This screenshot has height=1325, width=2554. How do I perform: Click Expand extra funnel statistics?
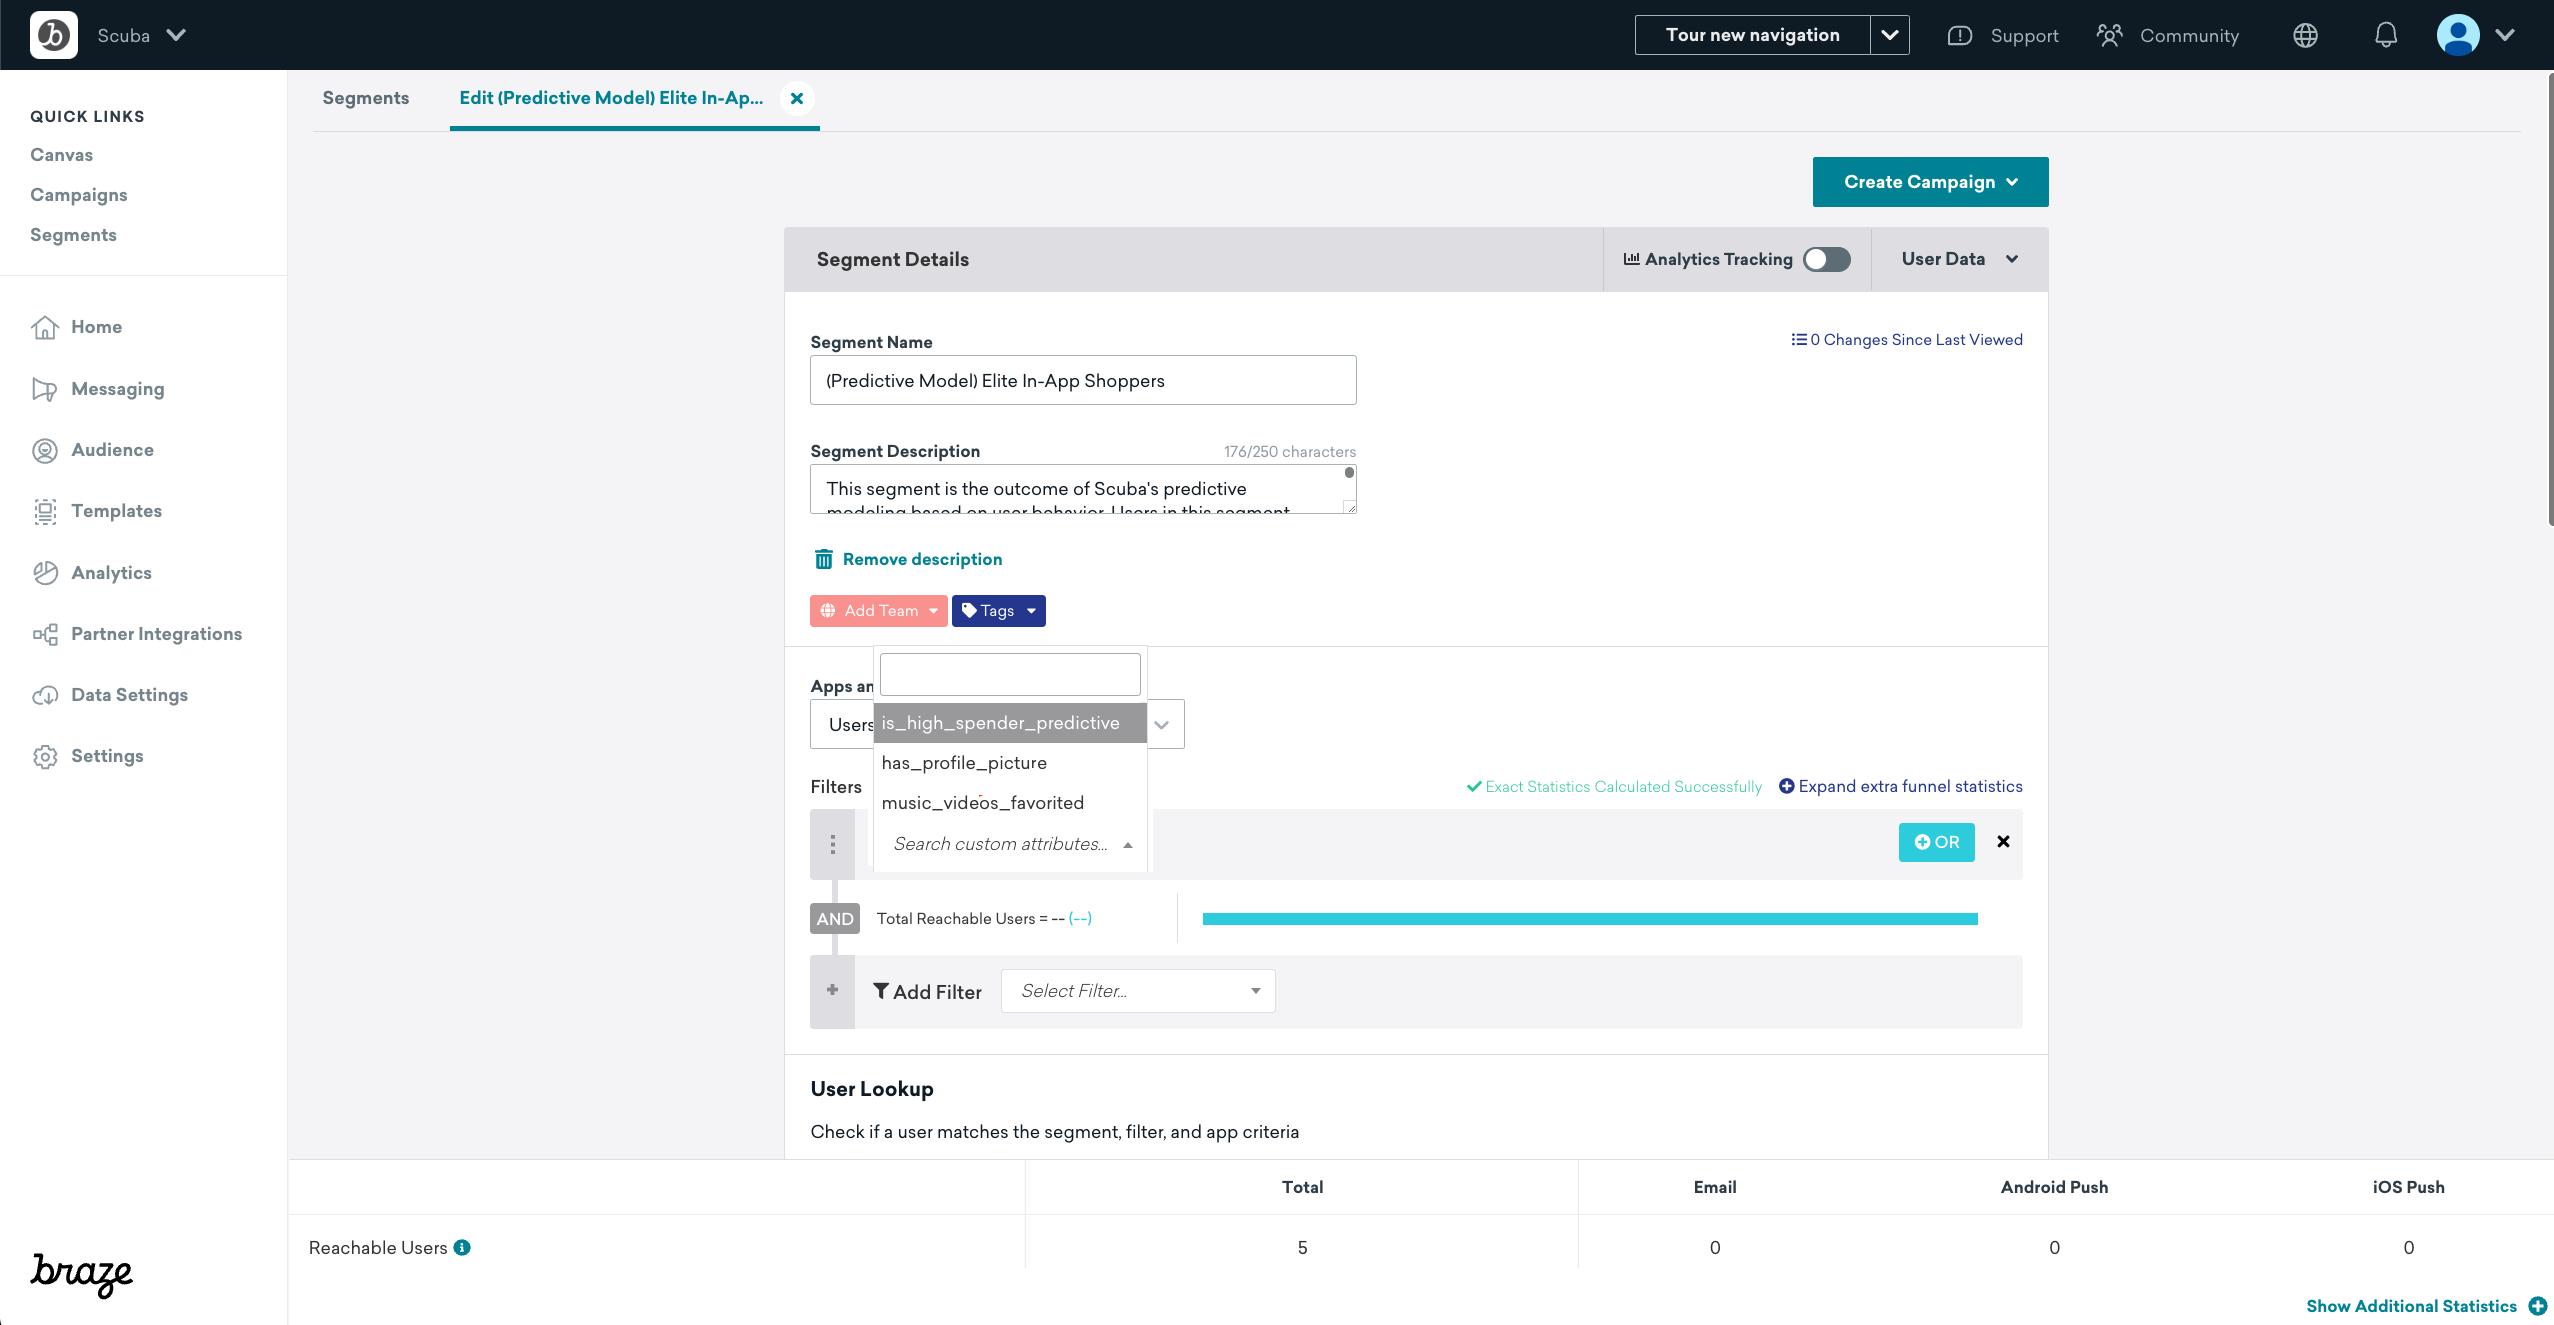[x=1900, y=786]
